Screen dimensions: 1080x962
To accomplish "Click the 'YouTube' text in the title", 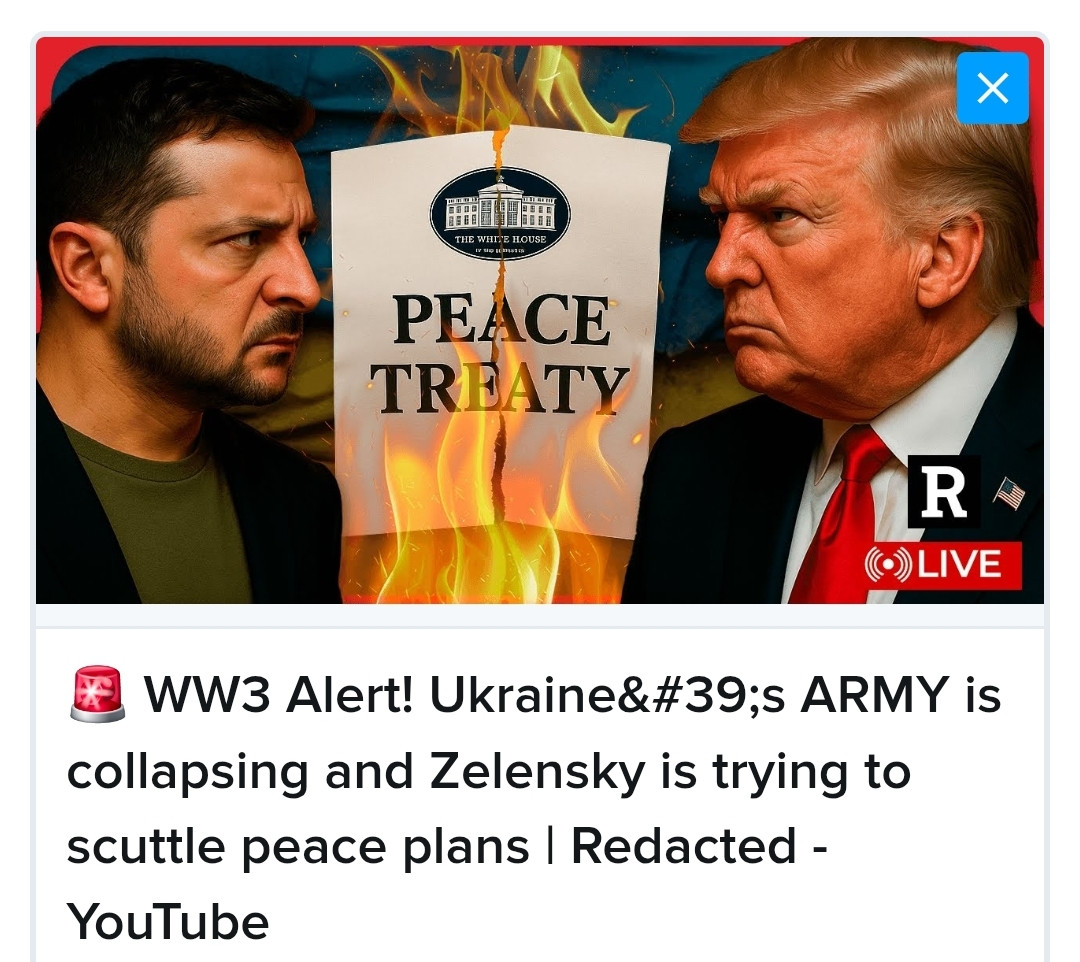I will point(167,921).
